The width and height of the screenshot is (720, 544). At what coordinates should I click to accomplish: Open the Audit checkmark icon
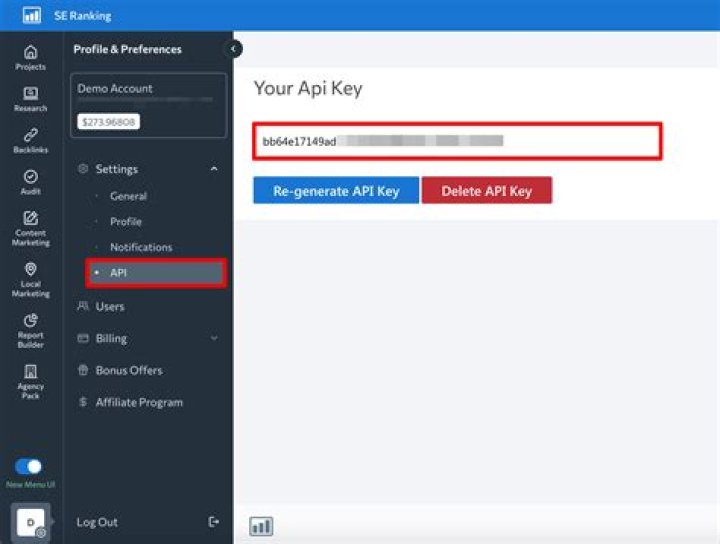[x=31, y=176]
